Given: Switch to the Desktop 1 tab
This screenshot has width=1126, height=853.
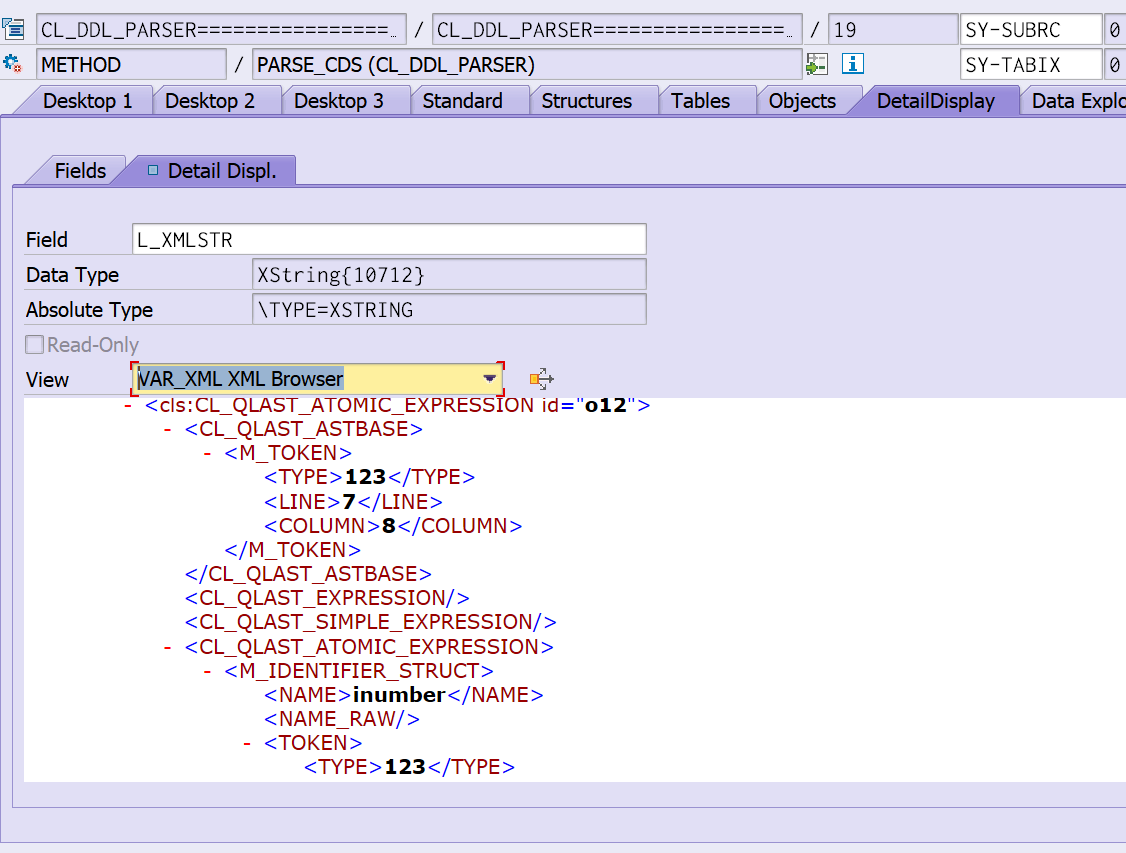Looking at the screenshot, I should coord(88,101).
